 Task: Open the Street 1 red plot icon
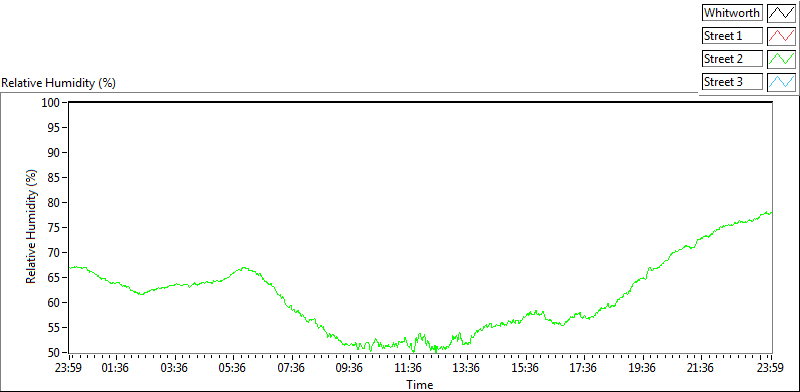[x=781, y=36]
